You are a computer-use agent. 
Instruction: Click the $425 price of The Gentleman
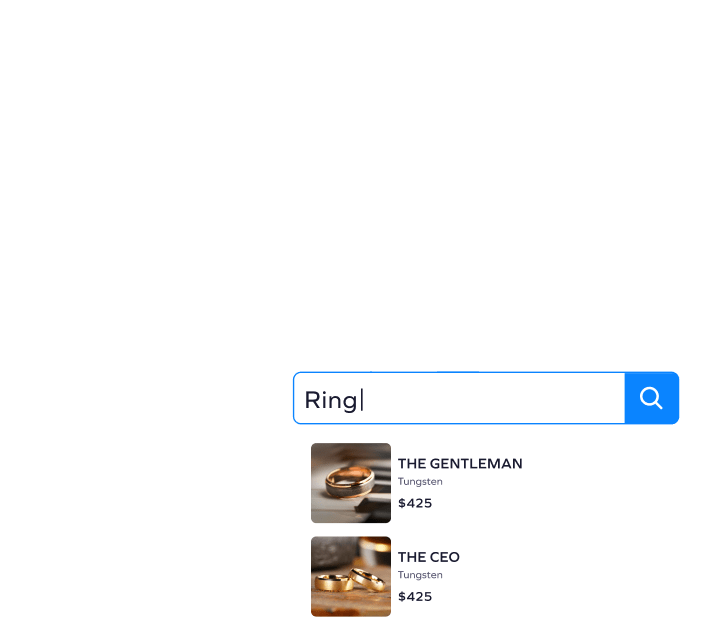(415, 503)
